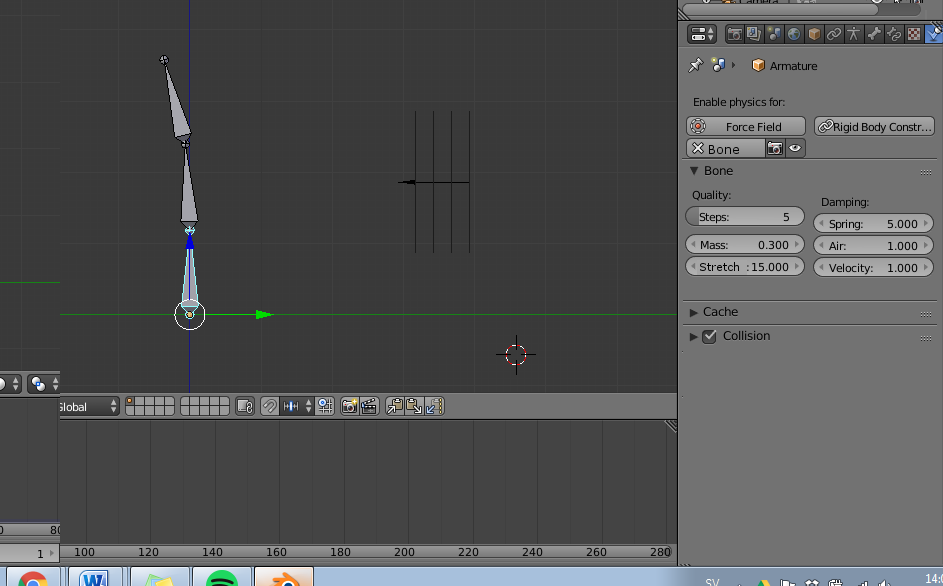Click the area split corner above the timeline
The height and width of the screenshot is (586, 943).
(x=671, y=426)
